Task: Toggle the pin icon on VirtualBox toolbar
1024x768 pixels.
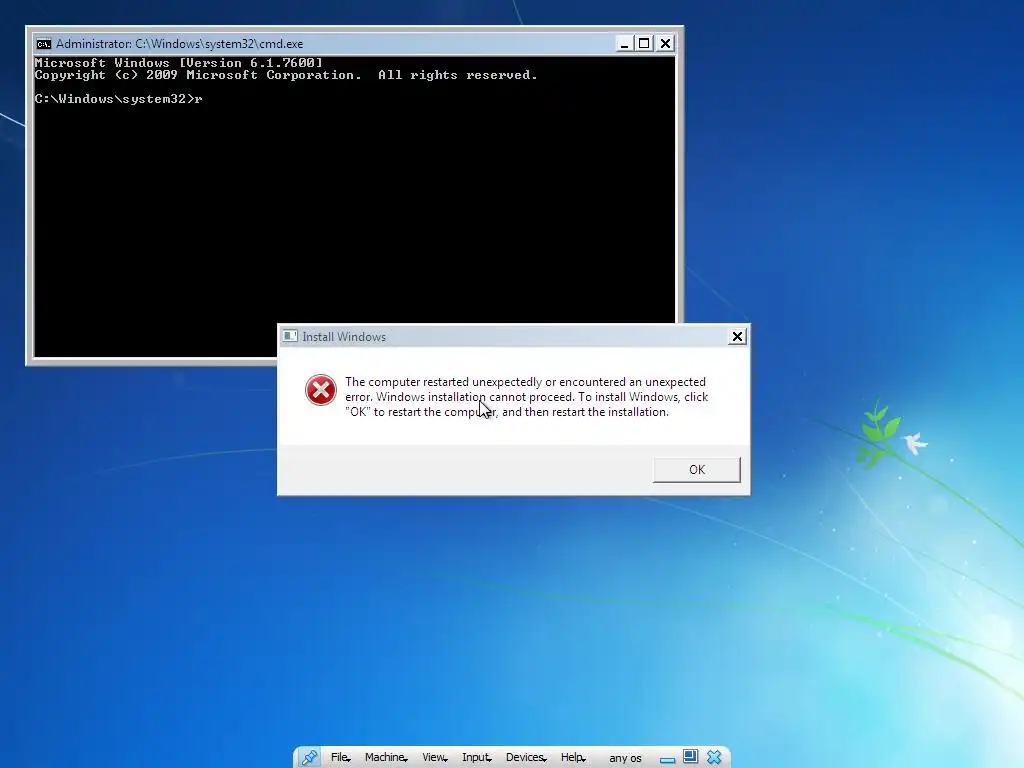Action: [x=309, y=757]
